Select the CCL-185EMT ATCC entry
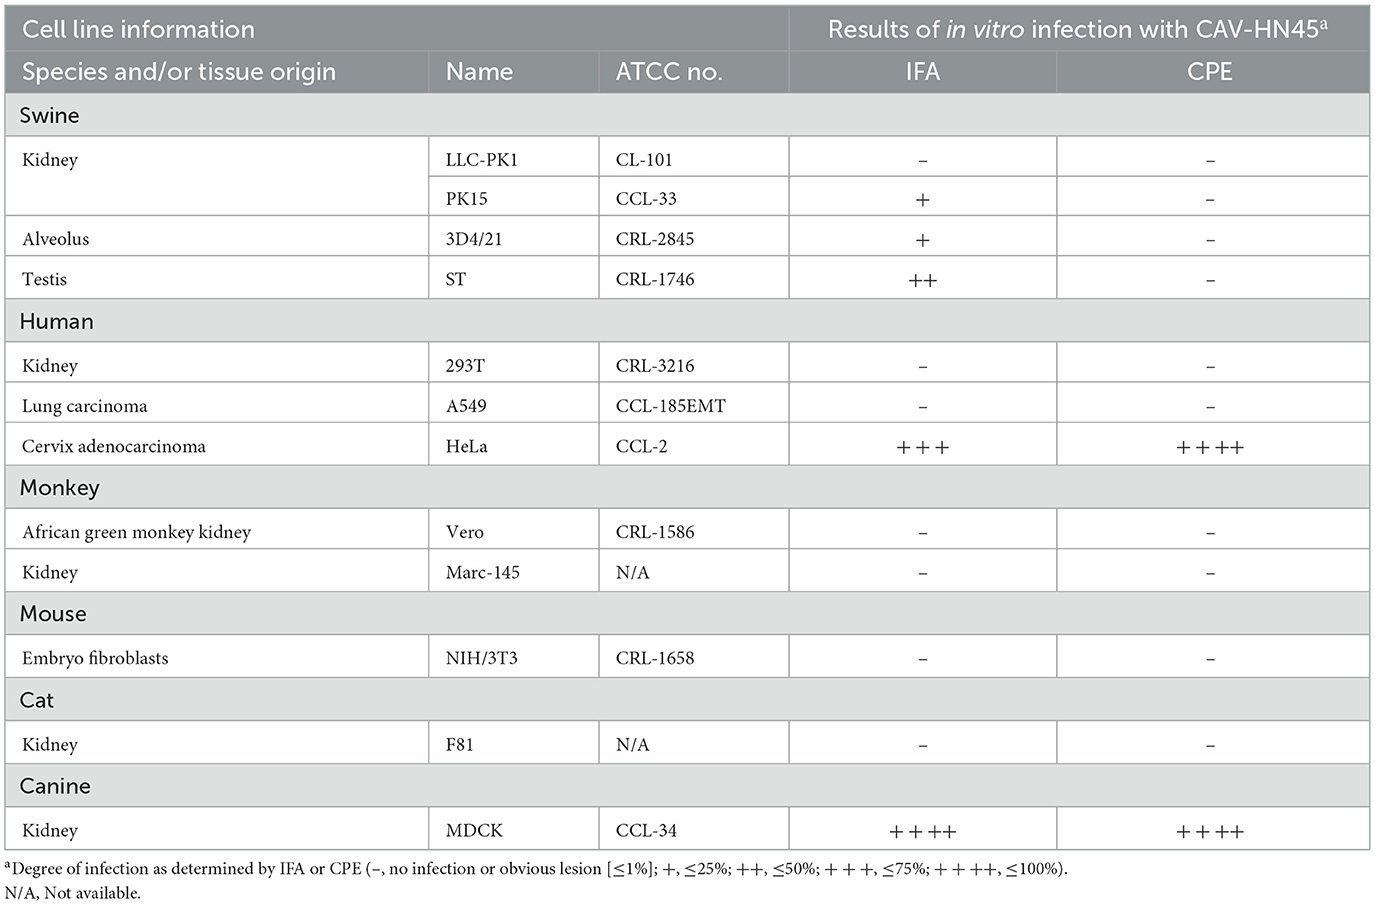The width and height of the screenshot is (1375, 905). 671,406
